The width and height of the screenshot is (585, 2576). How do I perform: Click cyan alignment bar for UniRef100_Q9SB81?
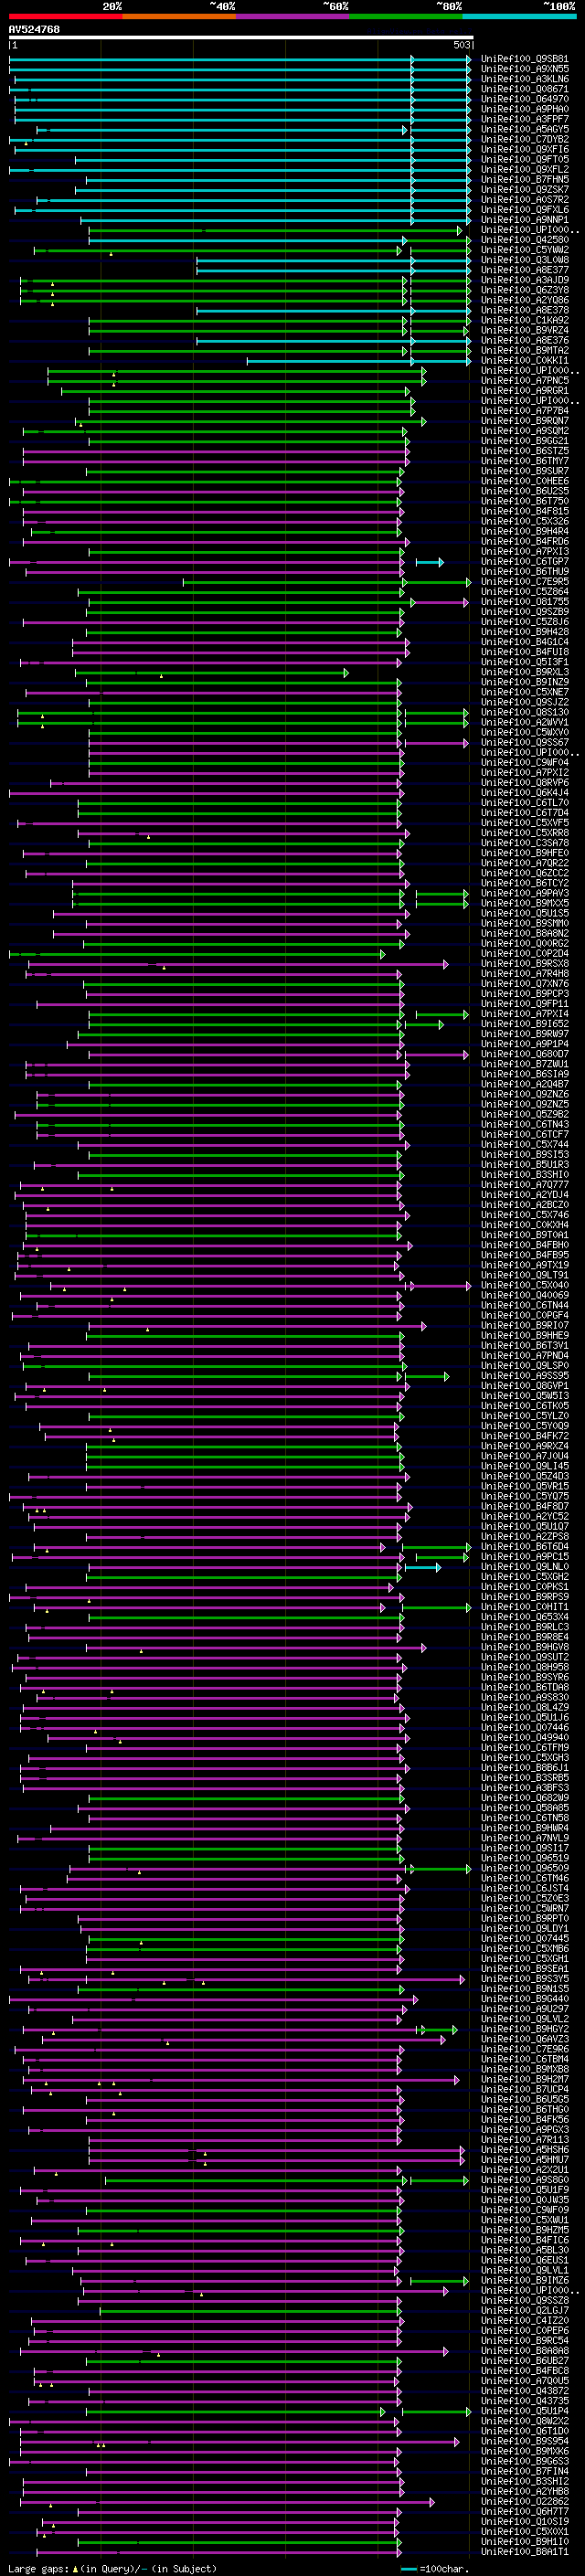[240, 59]
